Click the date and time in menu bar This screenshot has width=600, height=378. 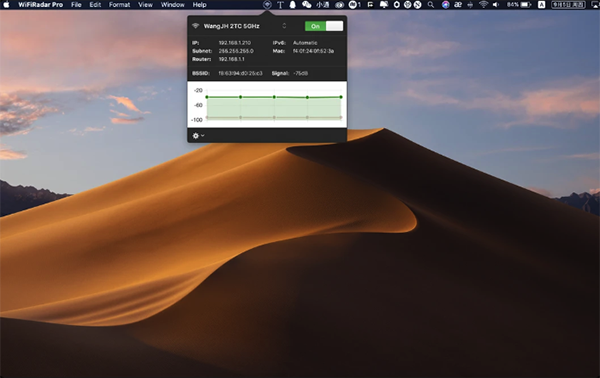568,5
